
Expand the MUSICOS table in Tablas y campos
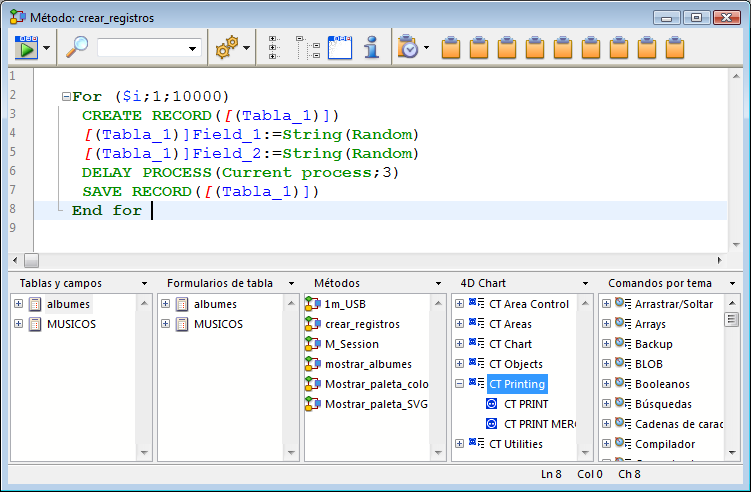tap(18, 324)
